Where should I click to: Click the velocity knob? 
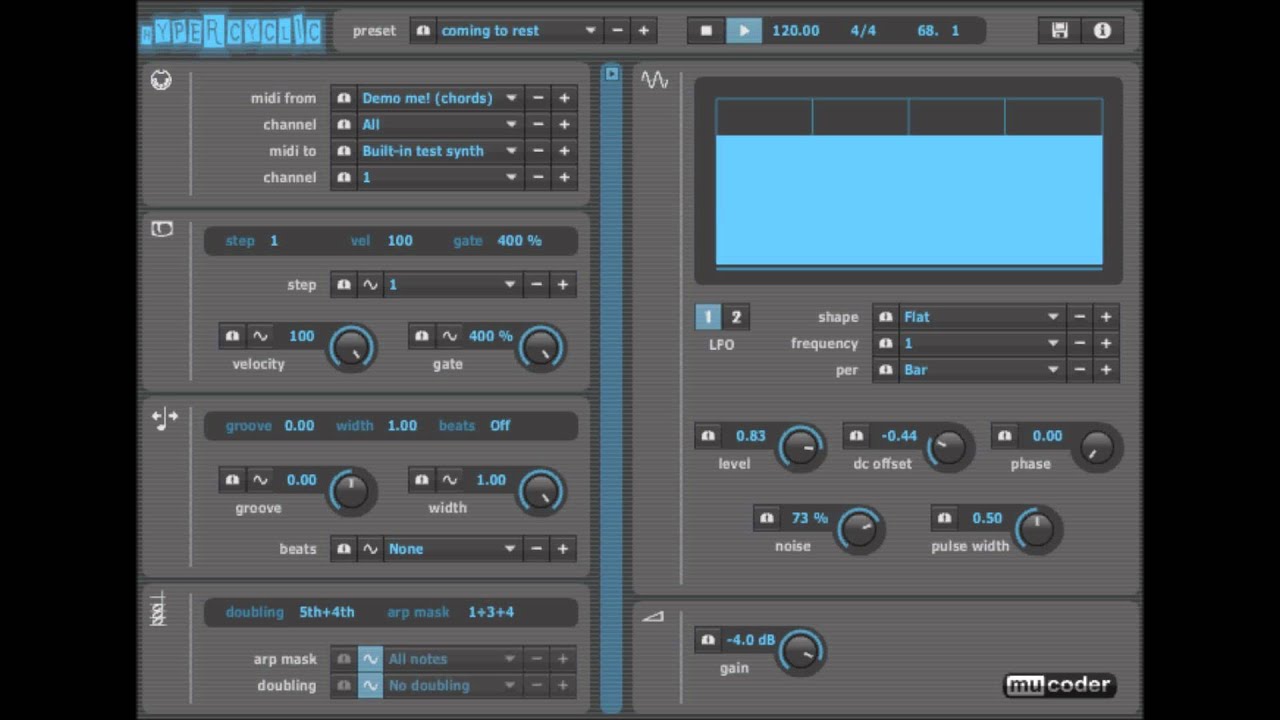pyautogui.click(x=350, y=348)
